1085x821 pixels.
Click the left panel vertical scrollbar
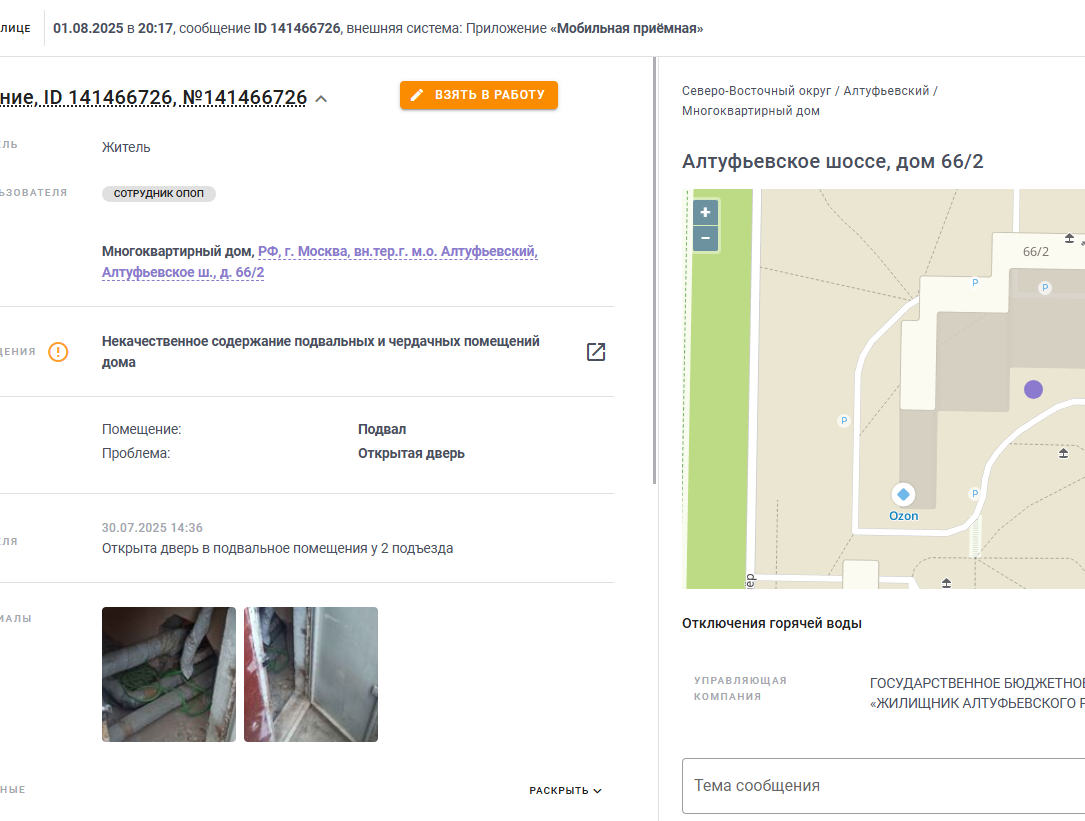(654, 270)
